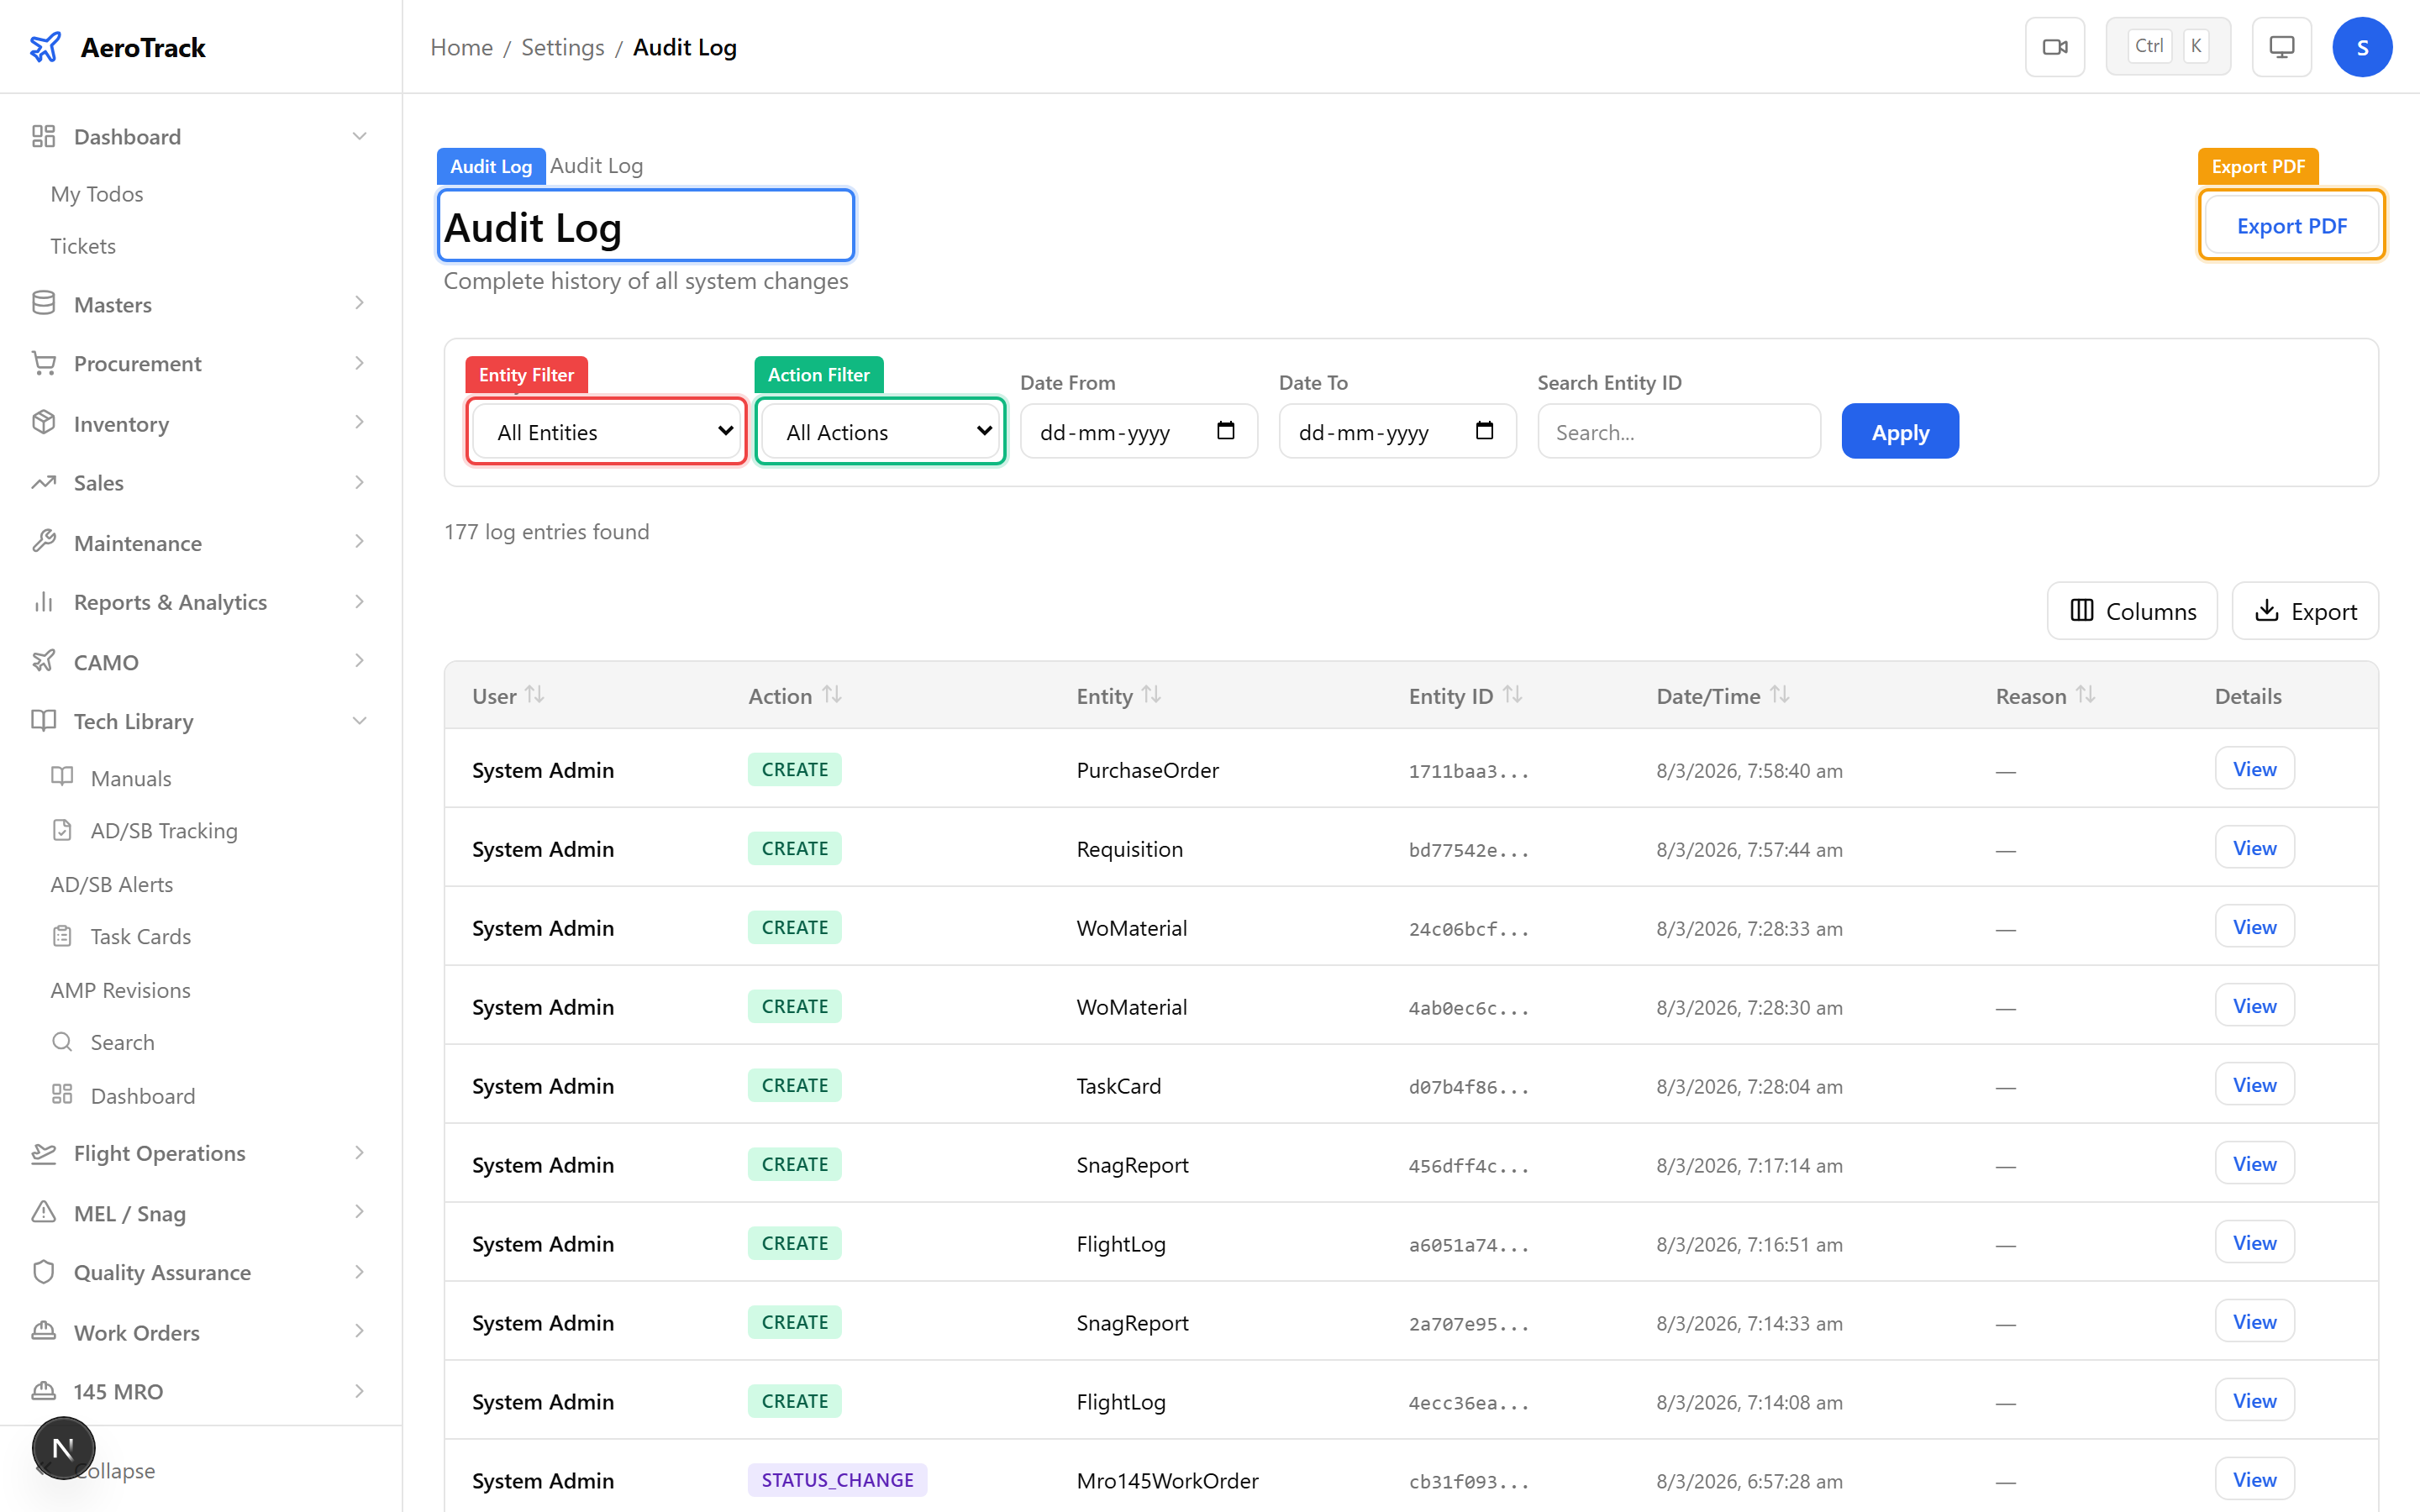Open the All Actions dropdown
This screenshot has width=2420, height=1512.
[879, 431]
